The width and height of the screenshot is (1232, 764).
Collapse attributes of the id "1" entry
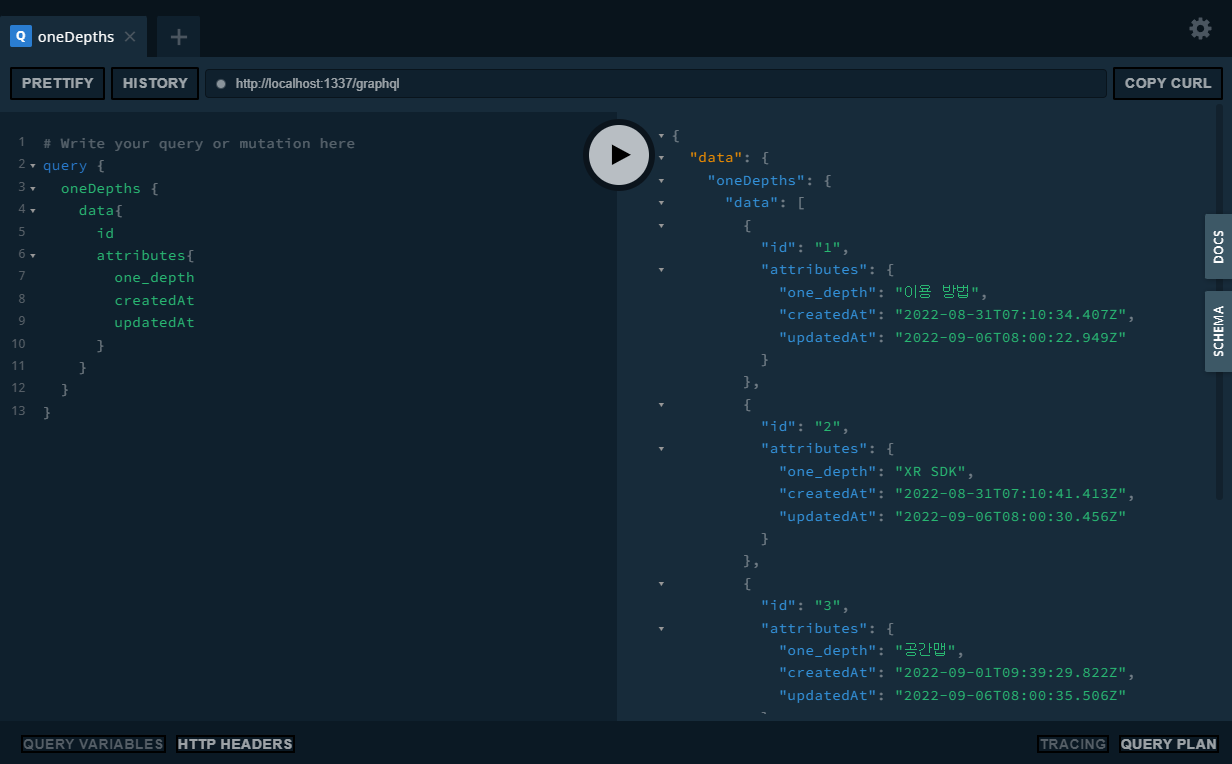tap(661, 270)
